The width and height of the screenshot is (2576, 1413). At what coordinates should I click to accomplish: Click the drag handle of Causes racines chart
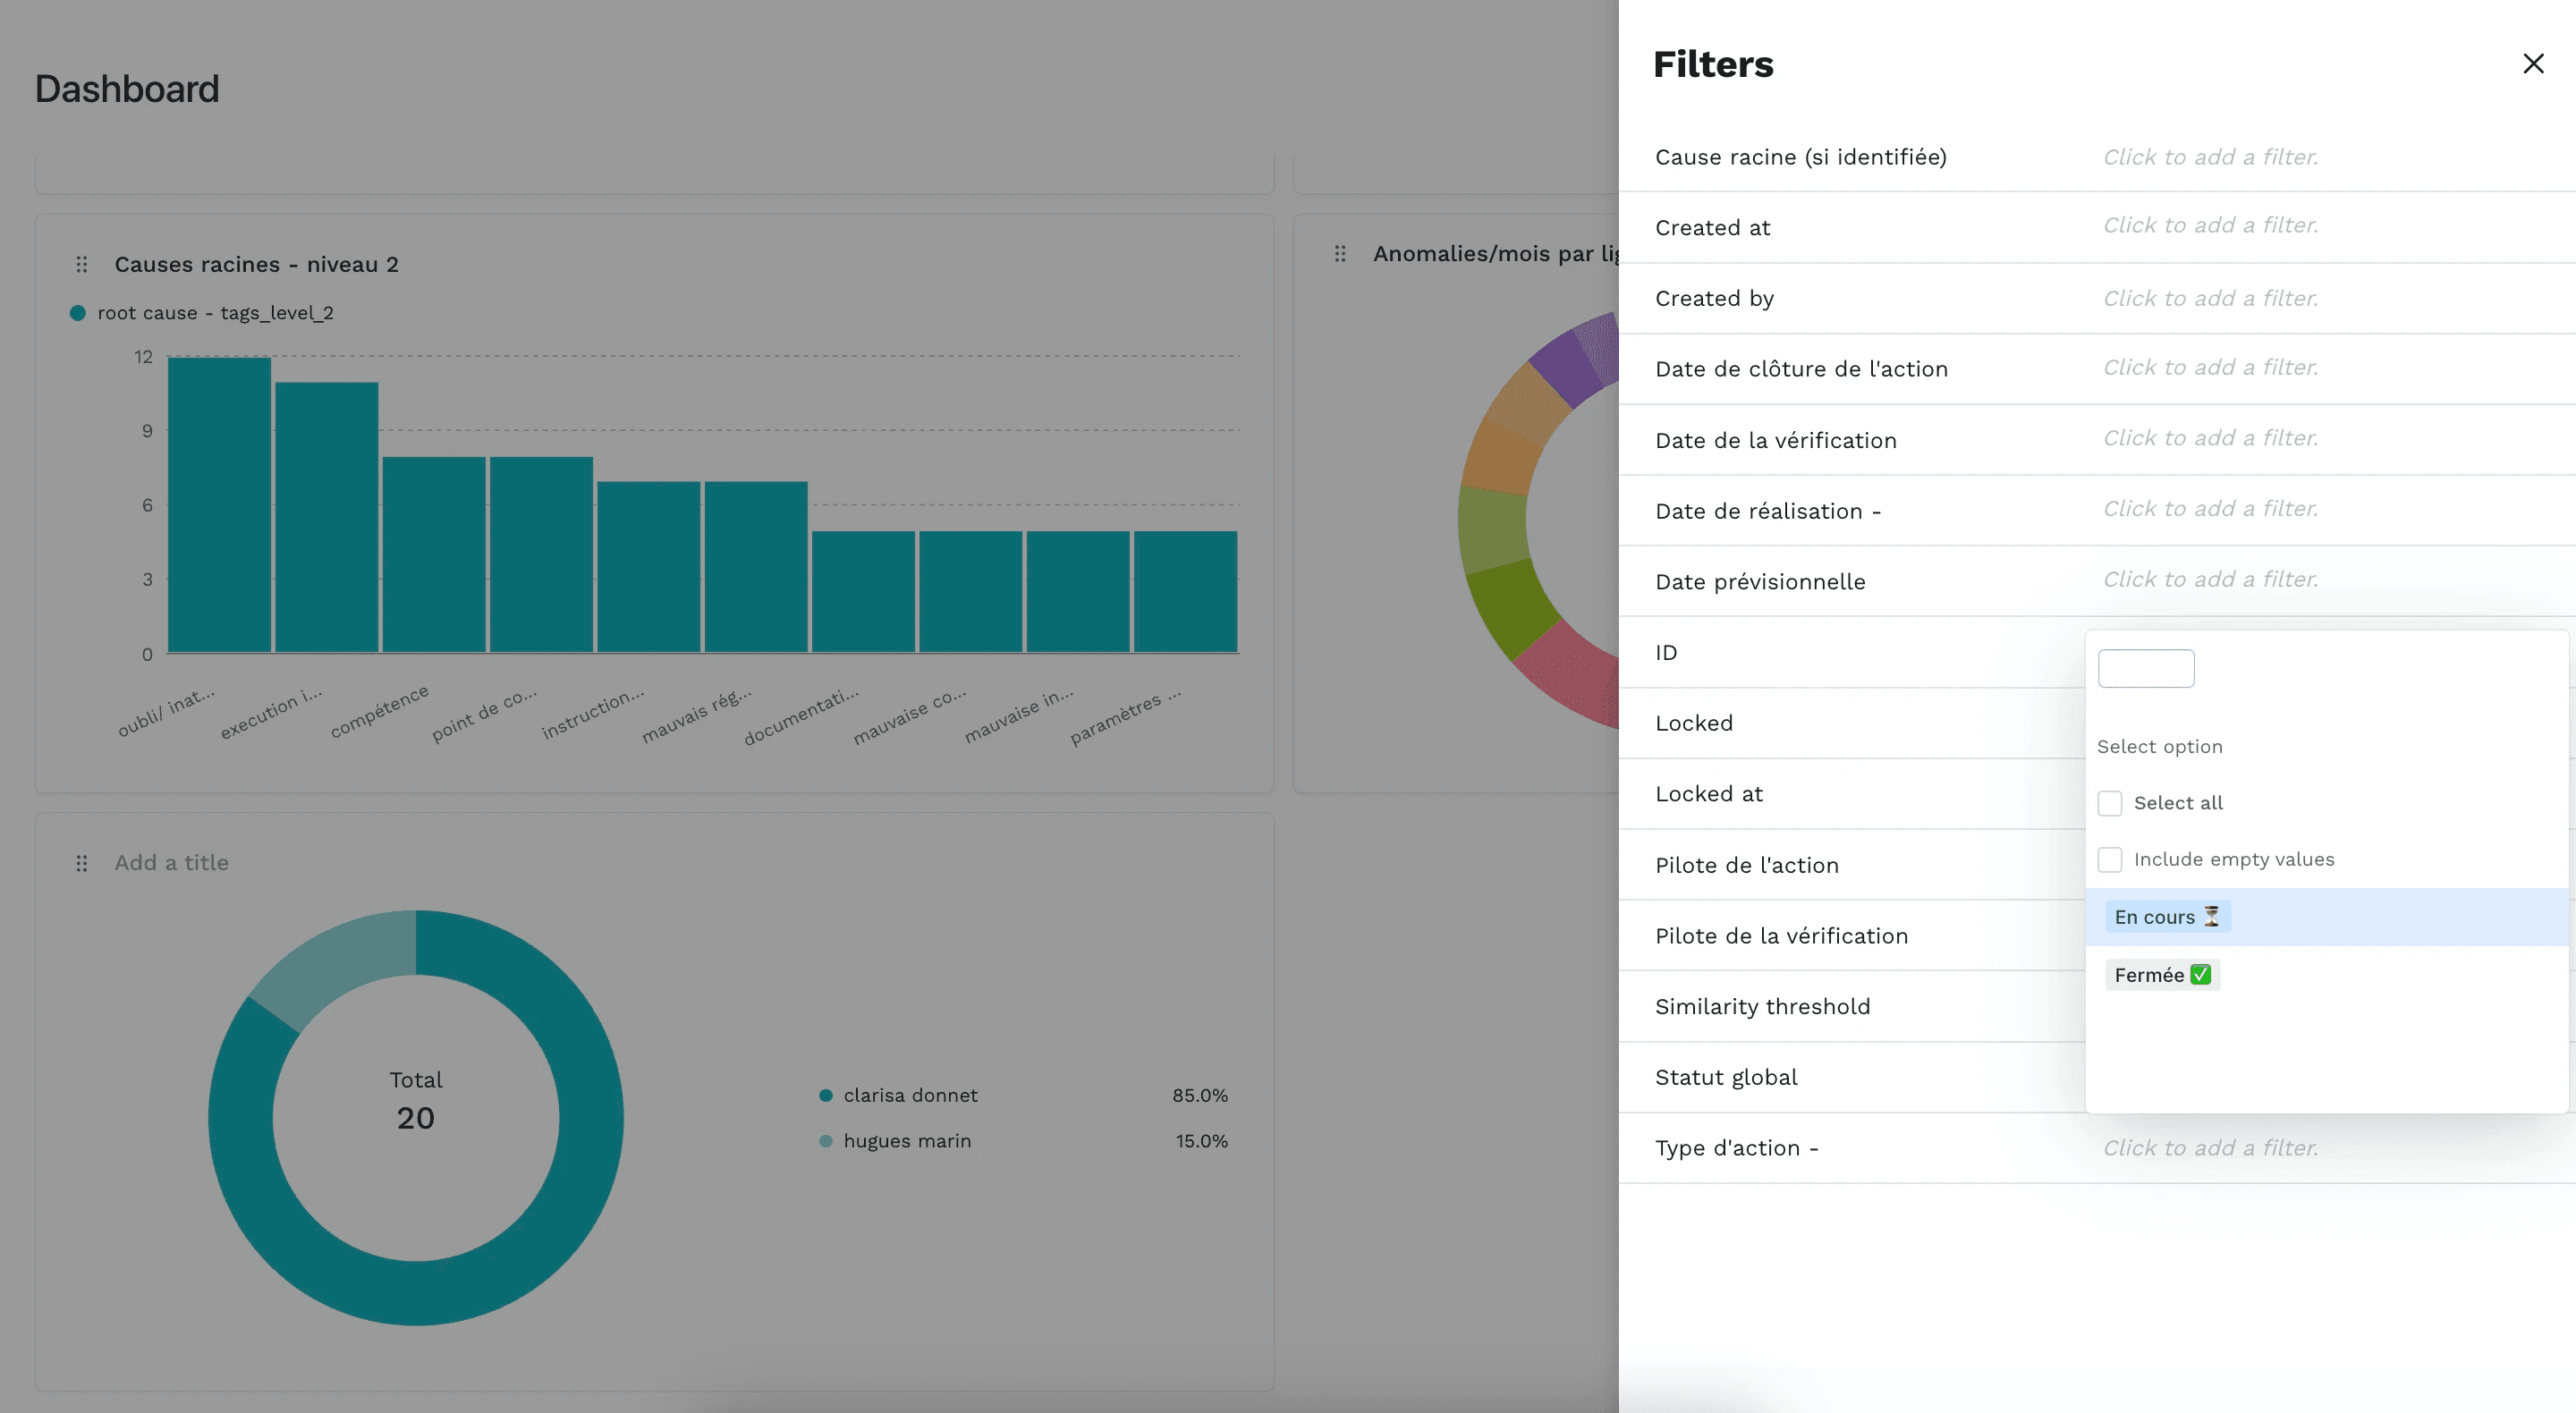(x=82, y=263)
